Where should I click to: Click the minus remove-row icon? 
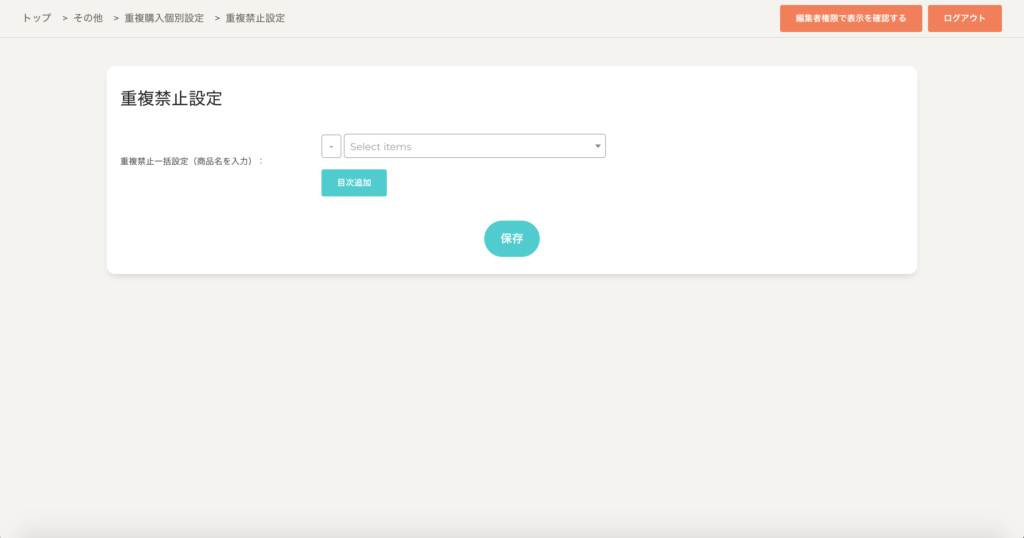[x=331, y=146]
